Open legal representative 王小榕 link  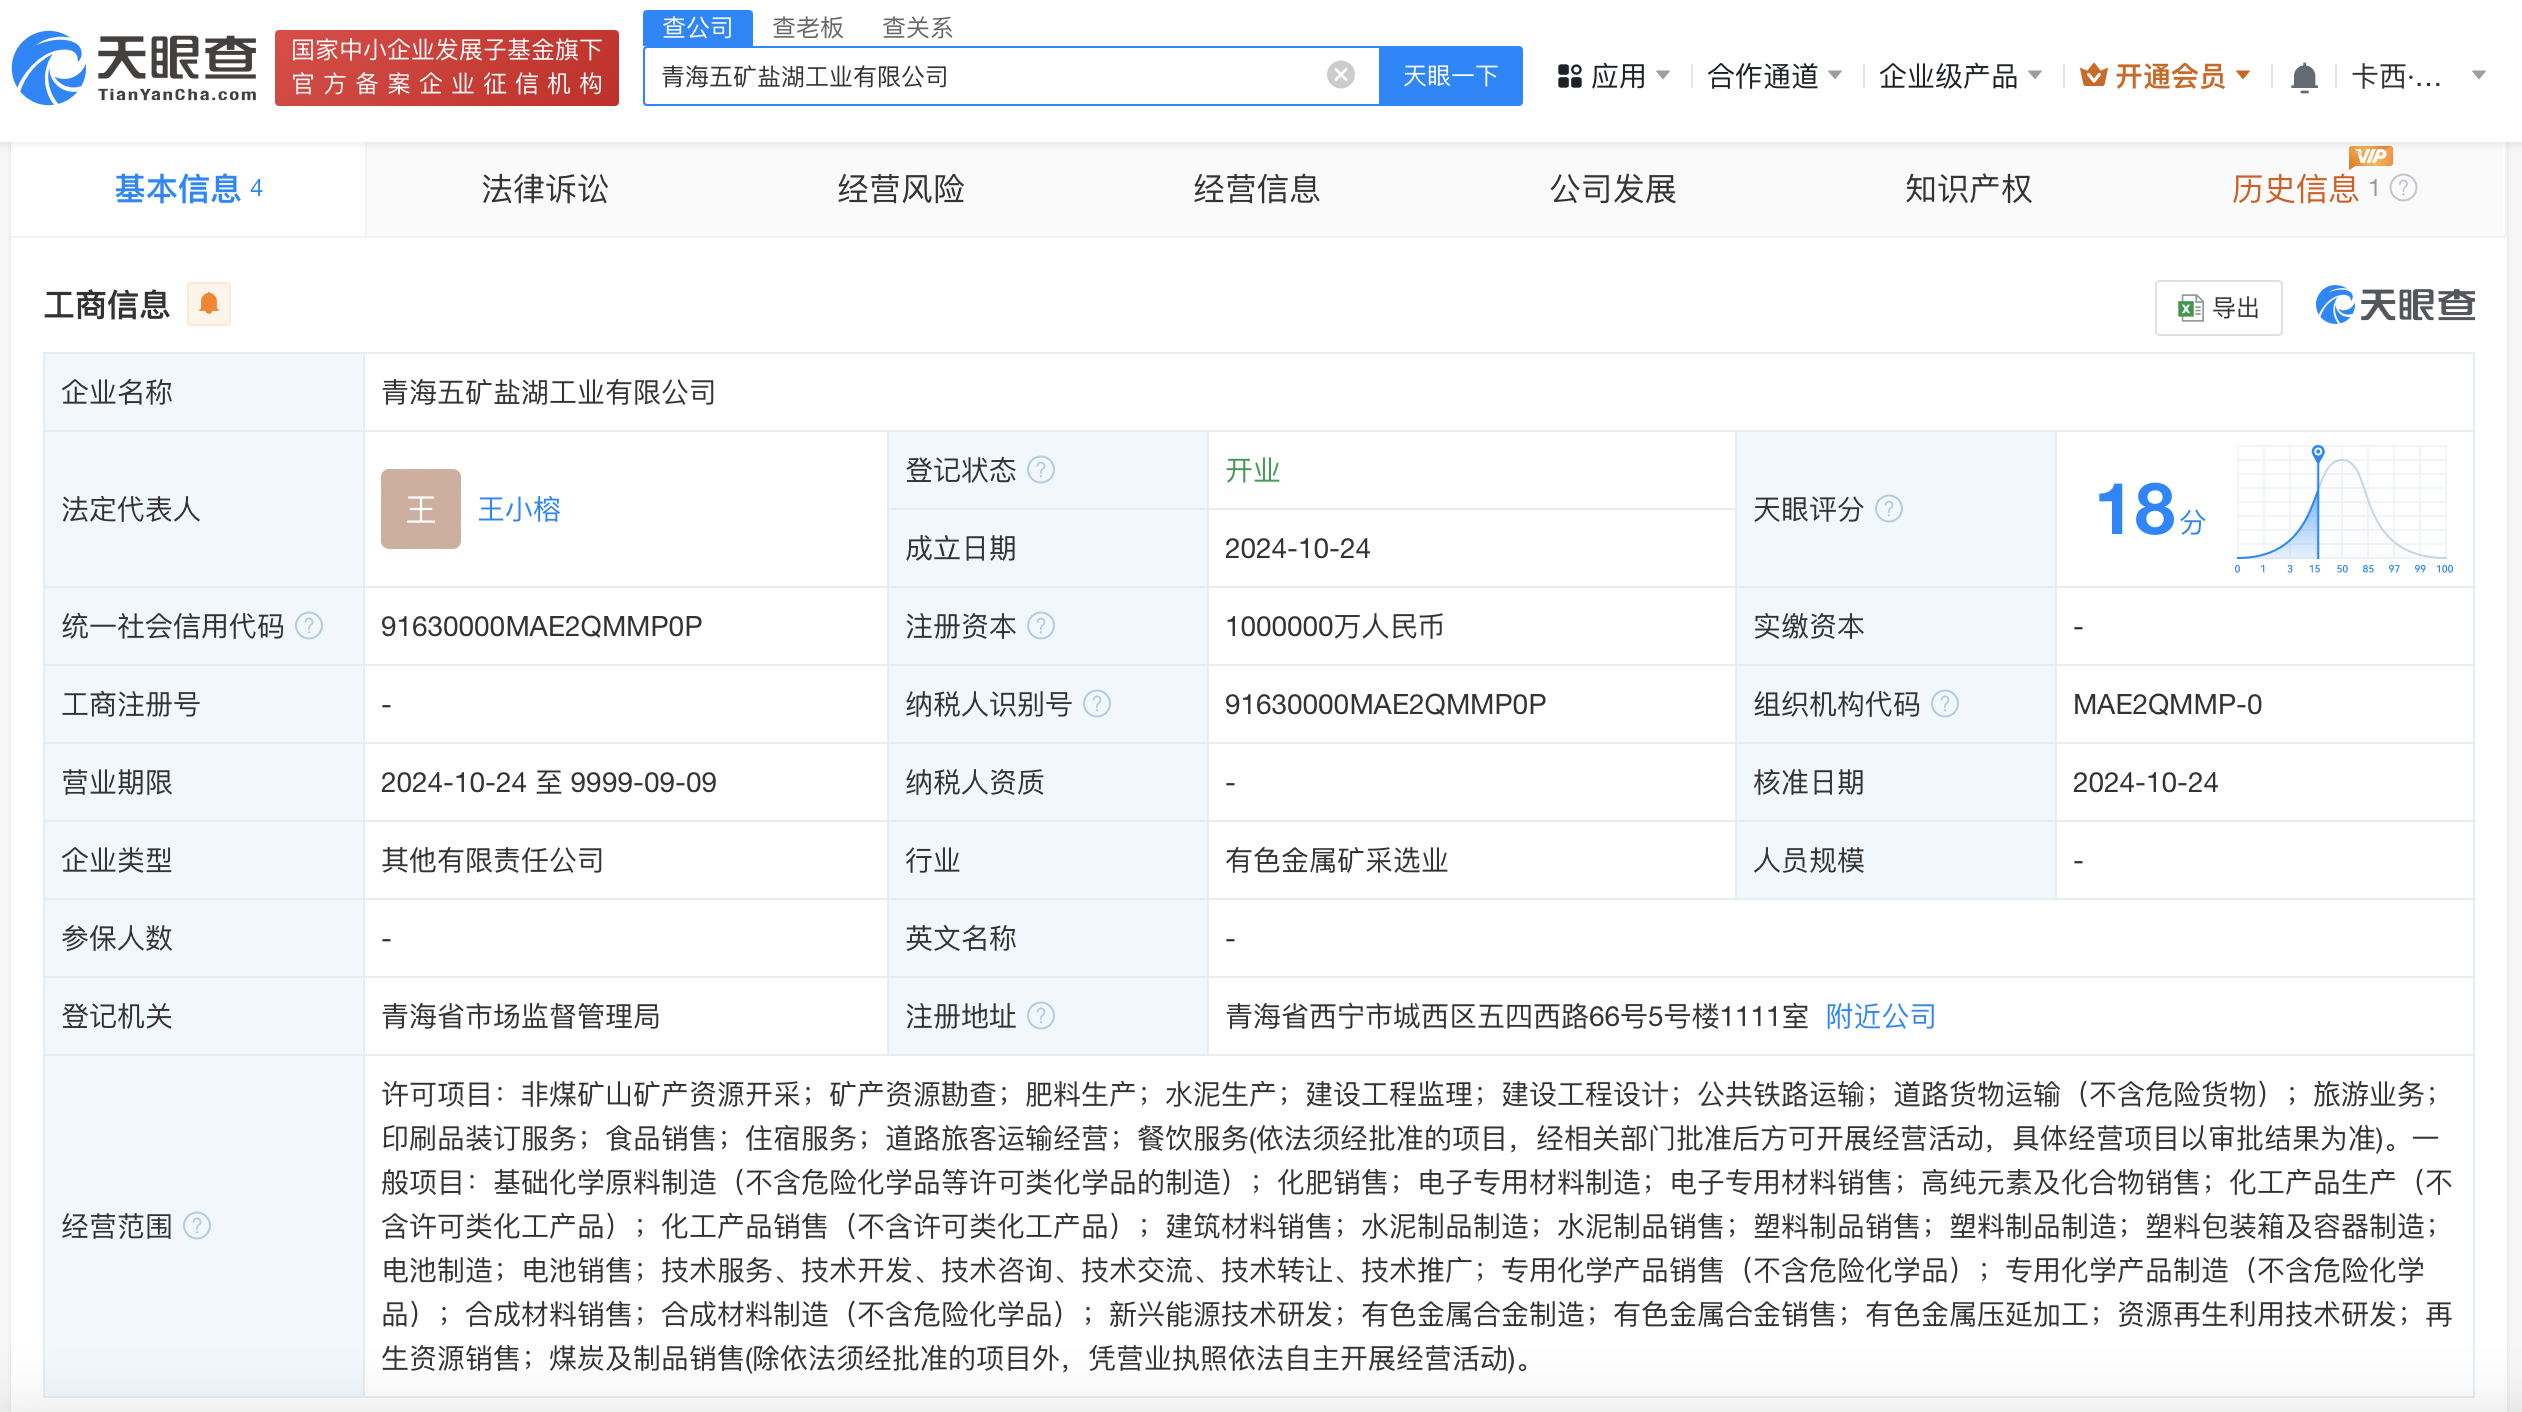(x=519, y=509)
